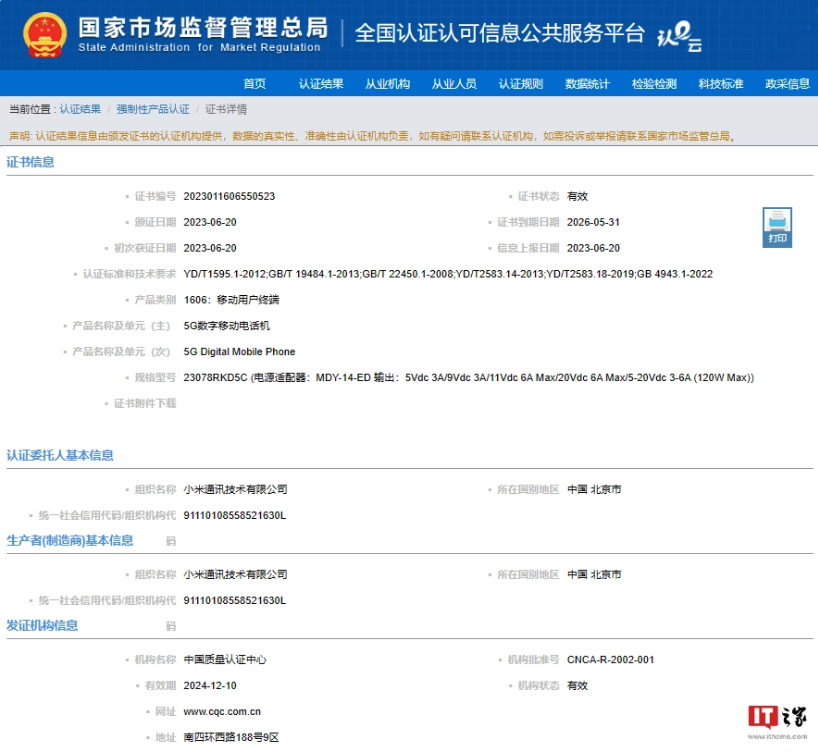Viewport: 818px width, 756px height.
Task: Select the 从业人员 navigation item
Action: tap(454, 83)
